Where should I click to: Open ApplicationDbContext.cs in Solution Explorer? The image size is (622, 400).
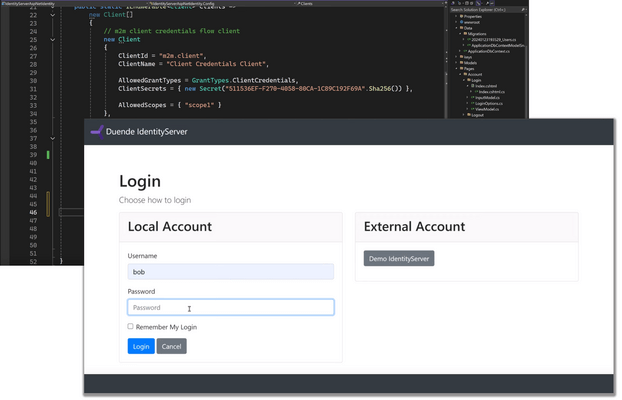point(489,51)
